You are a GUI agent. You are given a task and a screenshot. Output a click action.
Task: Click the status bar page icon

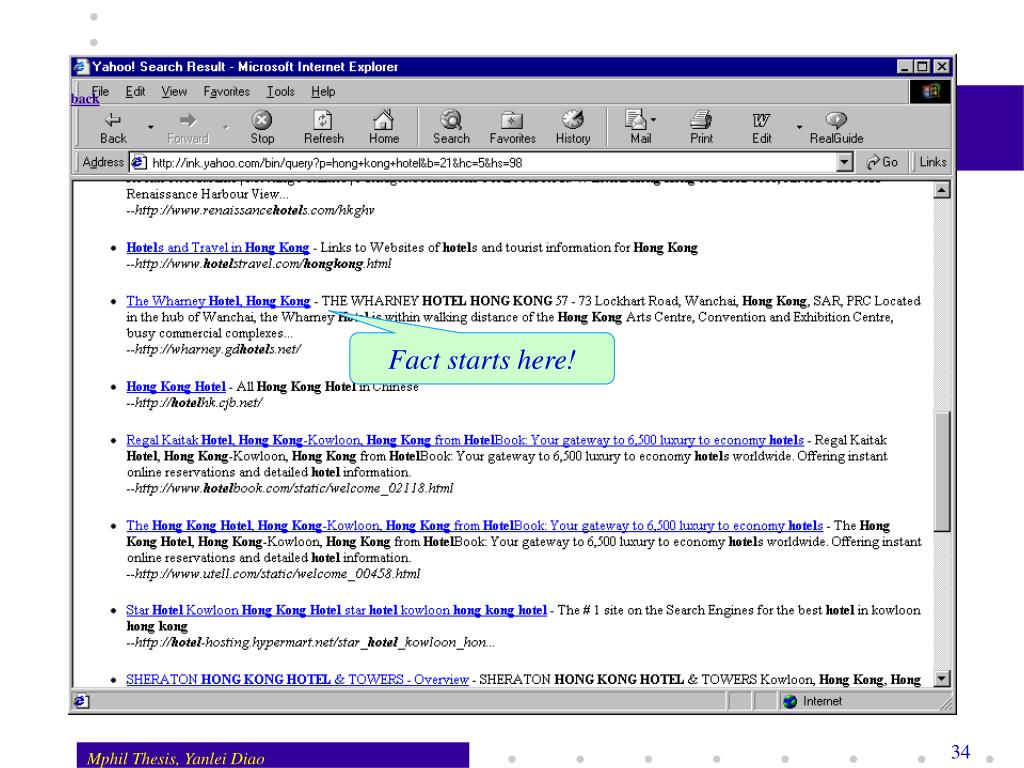pos(81,701)
